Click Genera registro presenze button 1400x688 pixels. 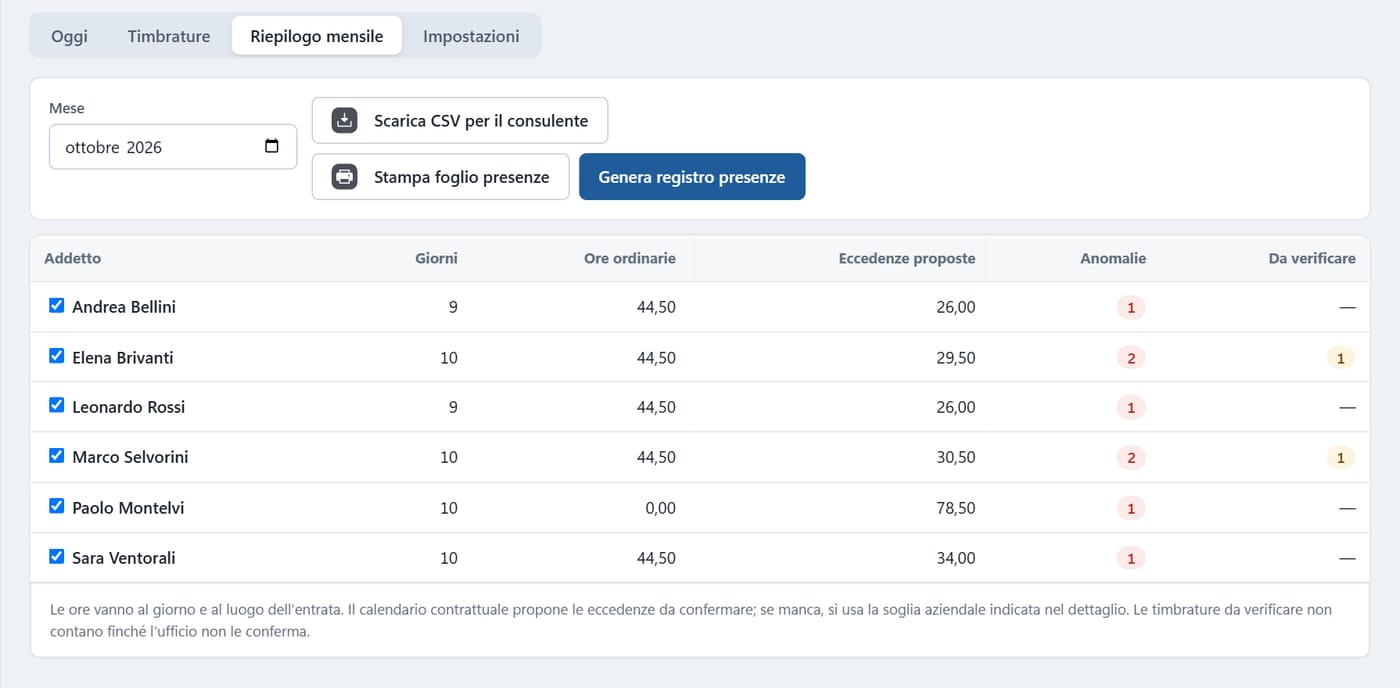[x=692, y=177]
